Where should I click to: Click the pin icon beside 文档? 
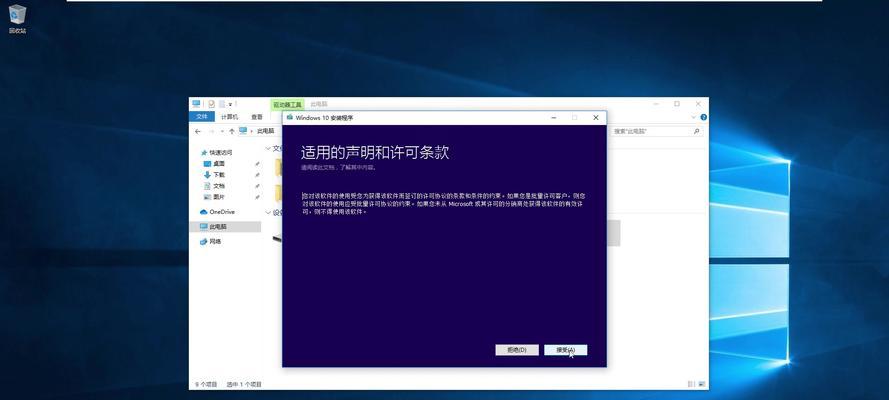point(257,186)
